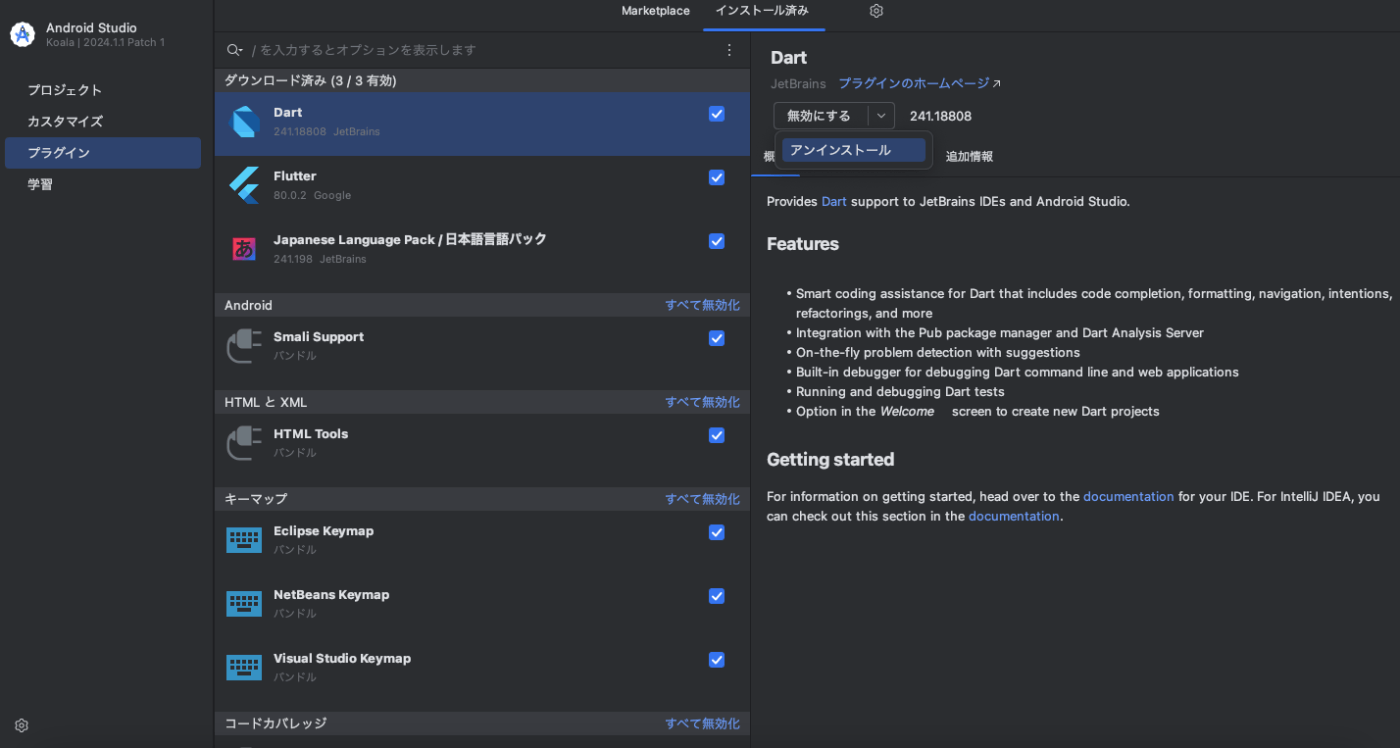Uncheck the Visual Studio Keymap checkbox

click(x=716, y=660)
